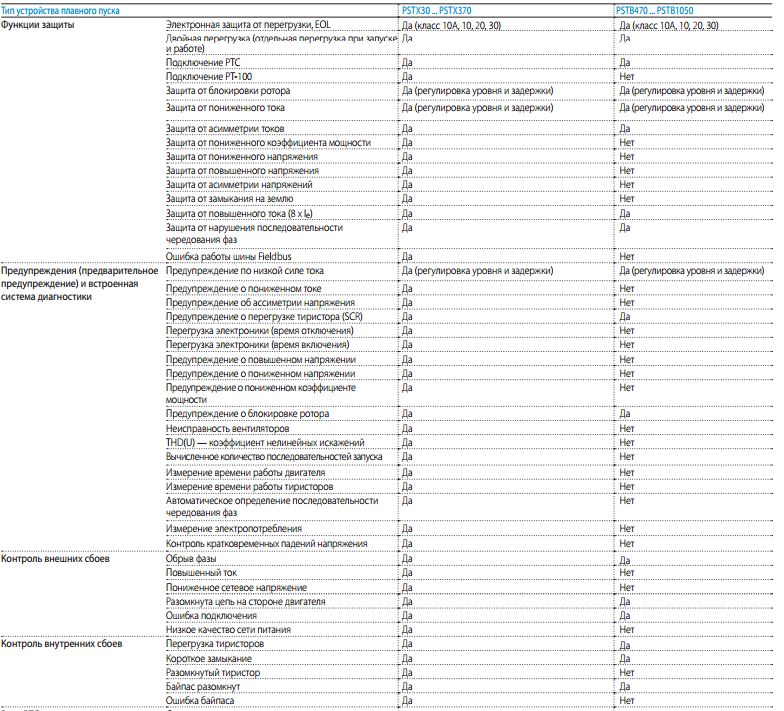Click 'Нет' in the Fieldbus error row
The image size is (784, 711).
coord(626,256)
